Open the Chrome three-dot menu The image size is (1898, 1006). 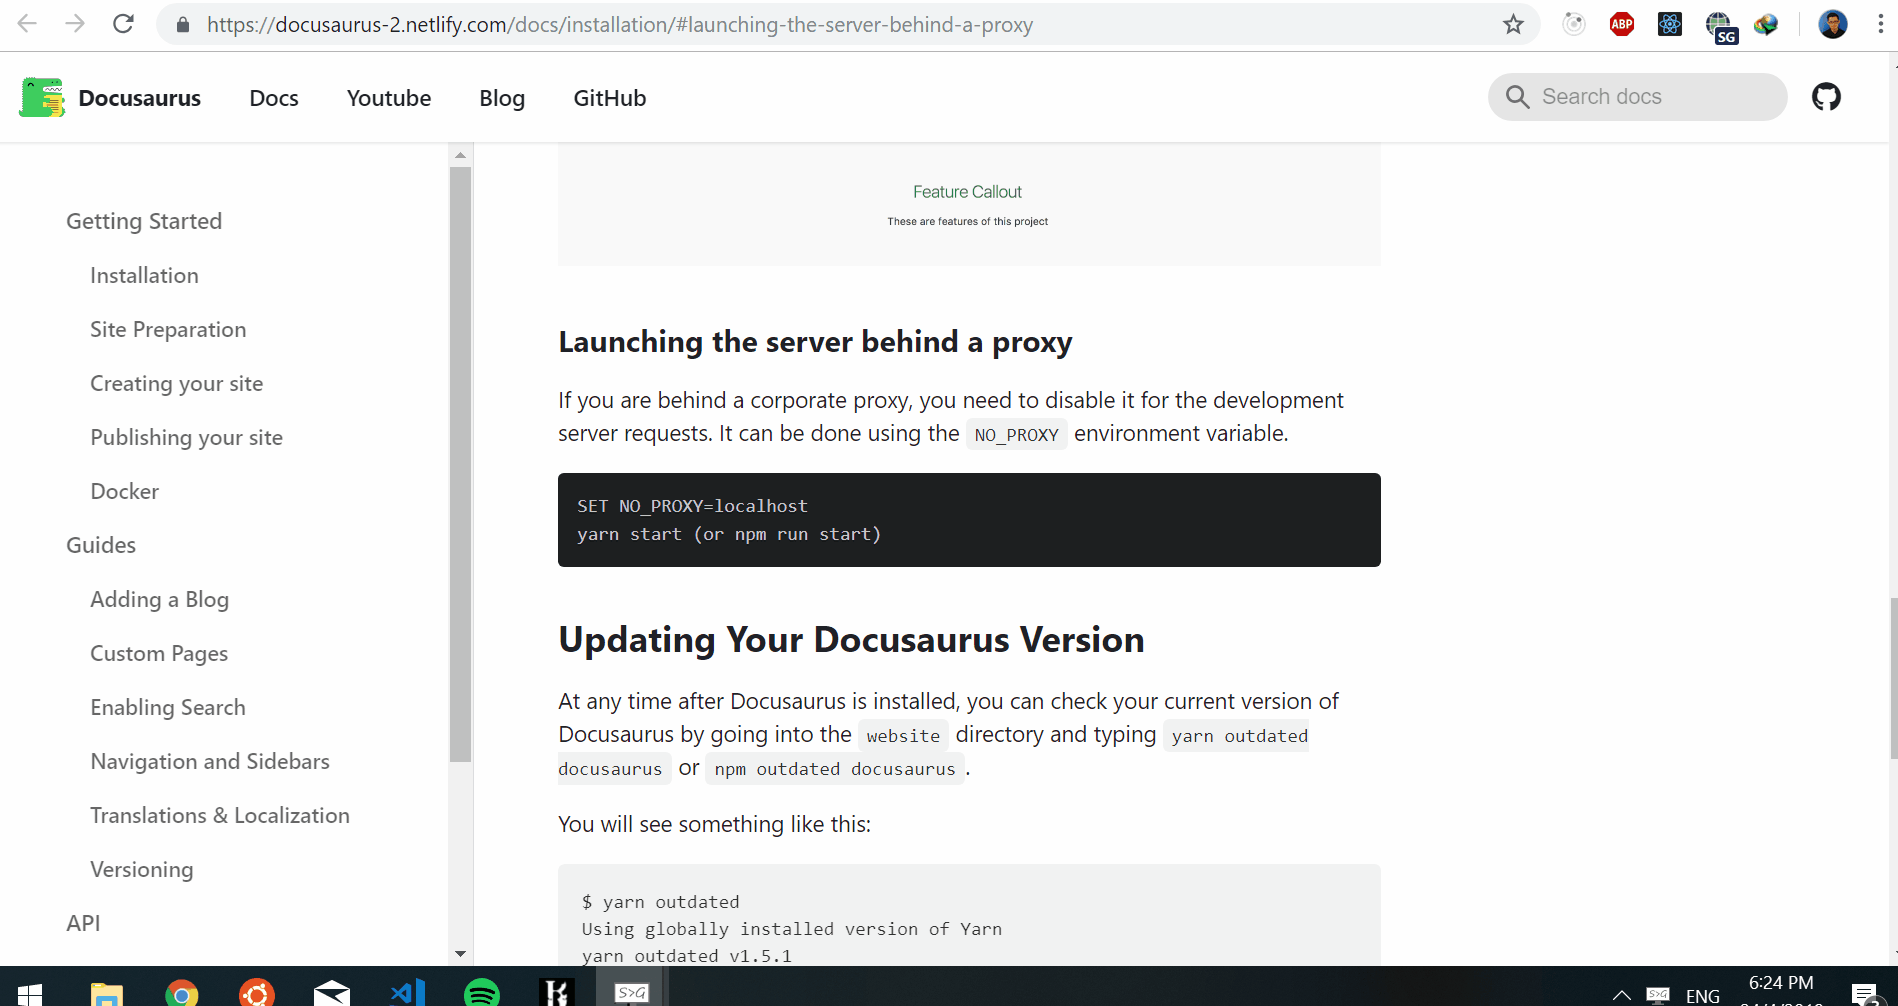1880,24
